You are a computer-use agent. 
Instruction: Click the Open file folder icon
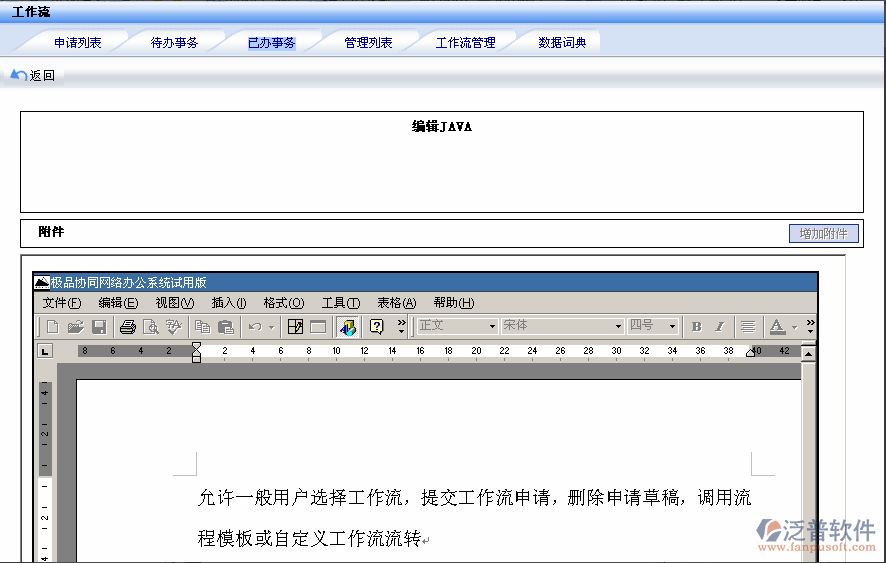pyautogui.click(x=75, y=326)
